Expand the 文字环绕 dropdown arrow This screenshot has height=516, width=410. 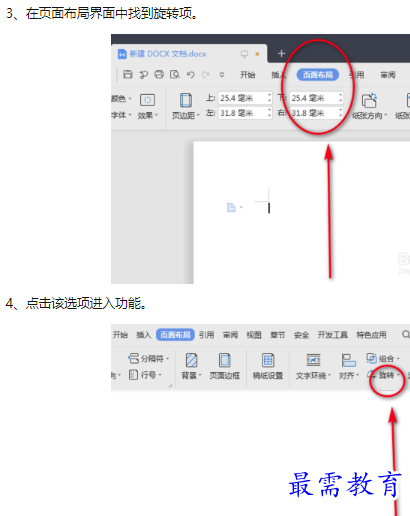tap(329, 376)
